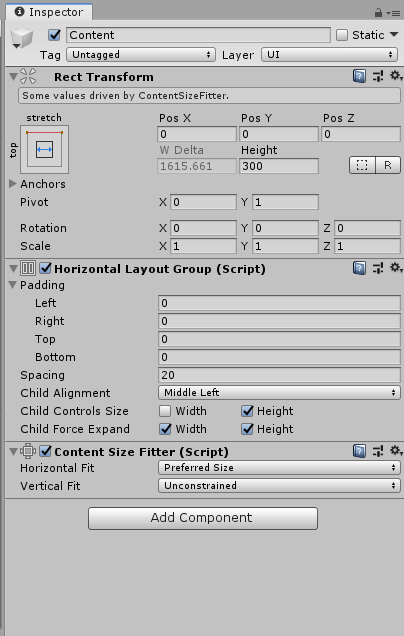The height and width of the screenshot is (636, 404).
Task: Click the anchor preset stretch box
Action: (x=44, y=149)
